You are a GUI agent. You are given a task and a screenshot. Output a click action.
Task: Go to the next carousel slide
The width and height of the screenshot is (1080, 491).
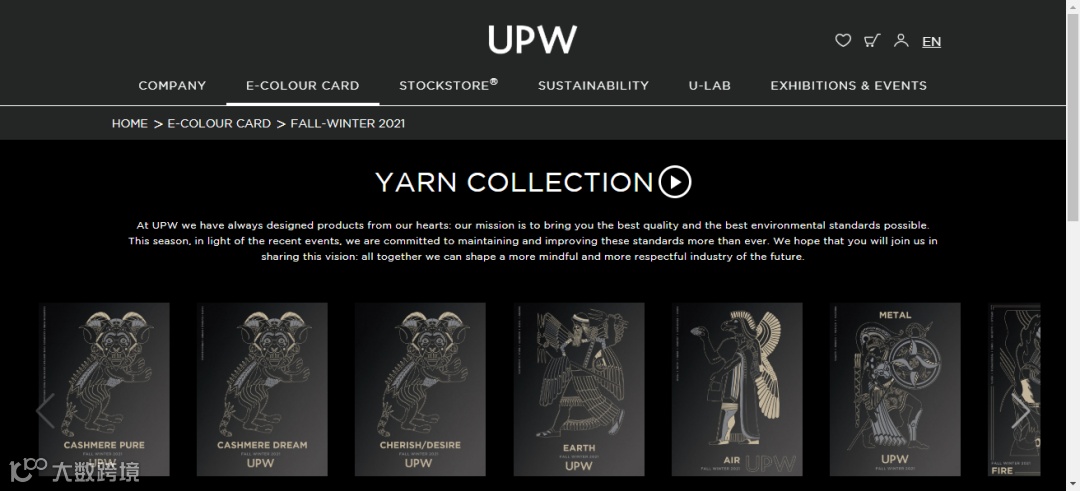1020,411
